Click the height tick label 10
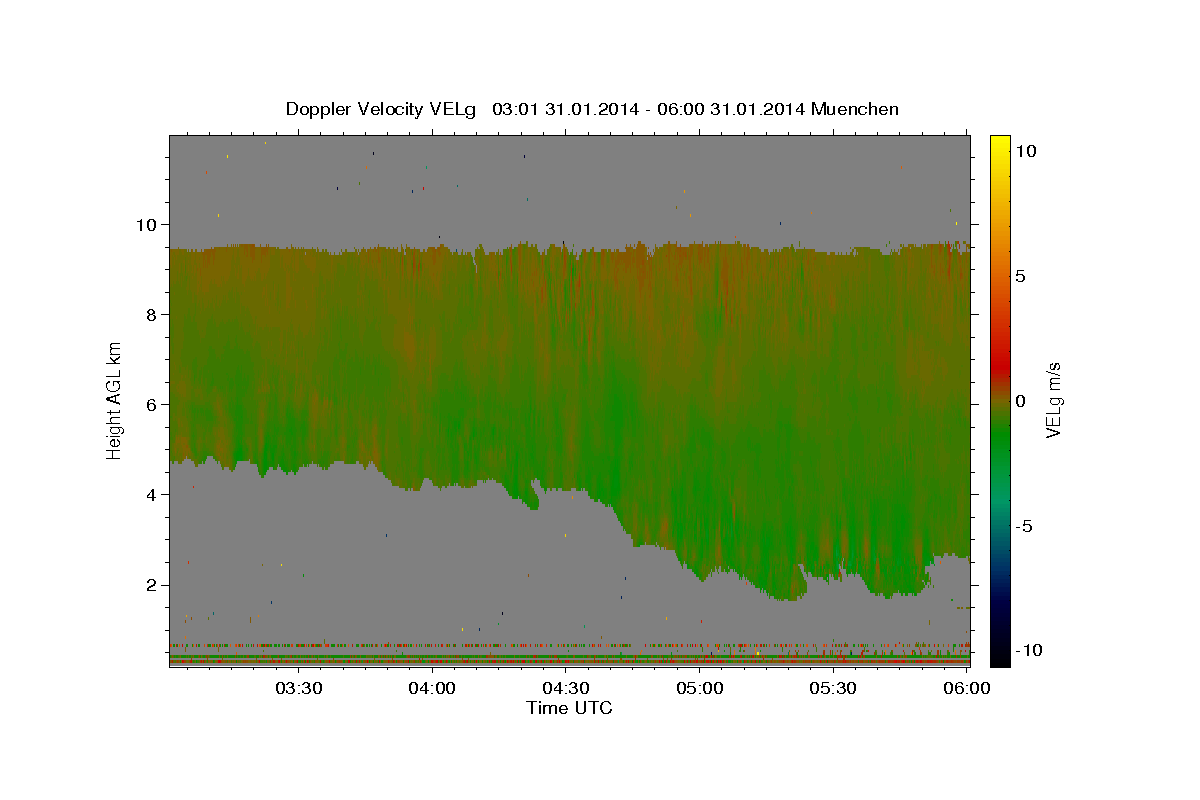1200x800 pixels. 149,224
